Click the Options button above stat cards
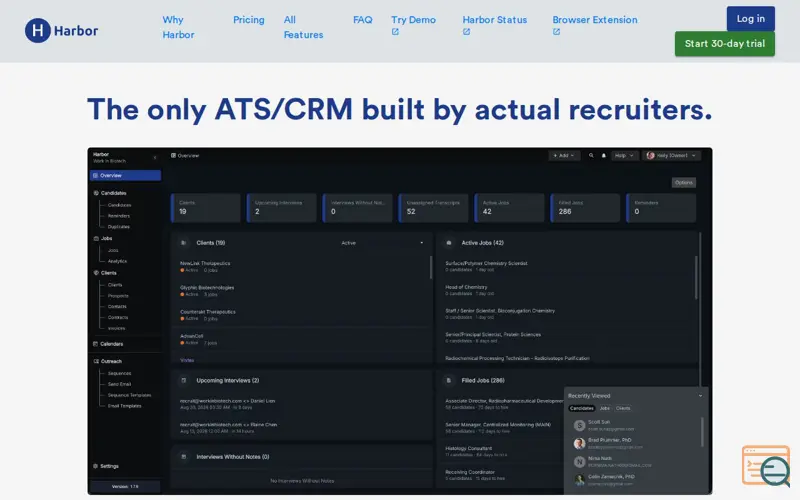 [x=684, y=183]
